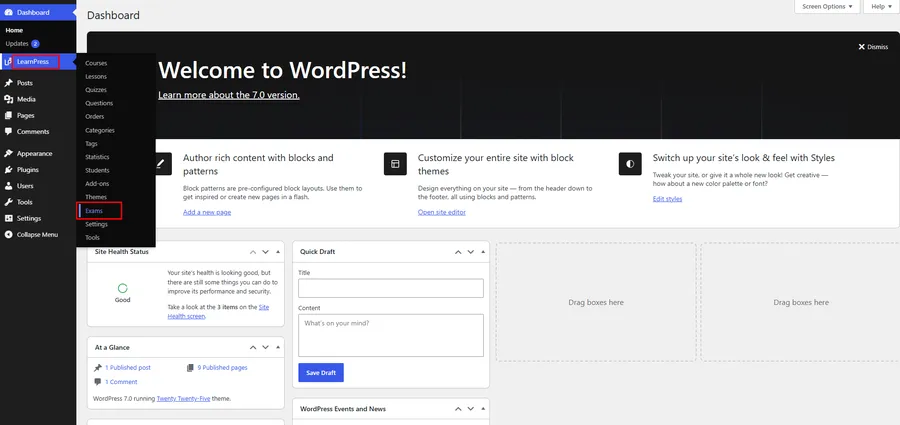
Task: Move Site Health Status box up
Action: tap(253, 252)
